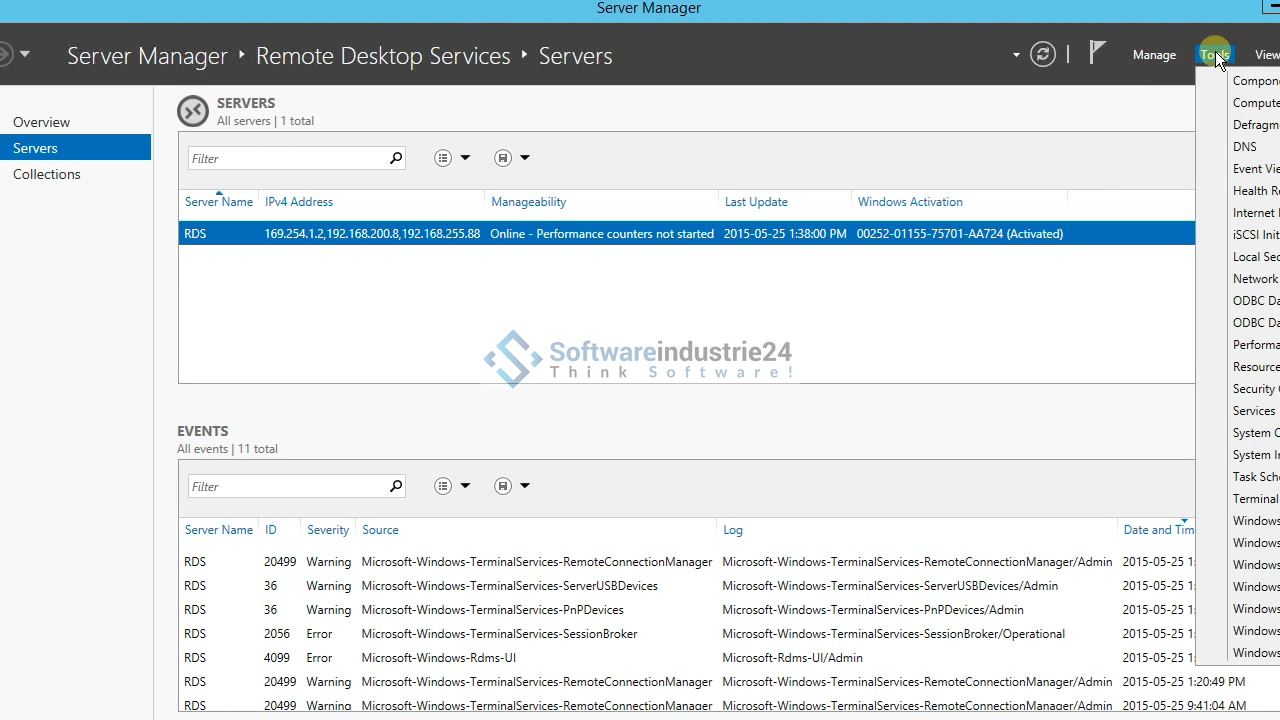The height and width of the screenshot is (720, 1280).
Task: Click the Remote Desktop Services icon beside SERVERS
Action: [193, 111]
